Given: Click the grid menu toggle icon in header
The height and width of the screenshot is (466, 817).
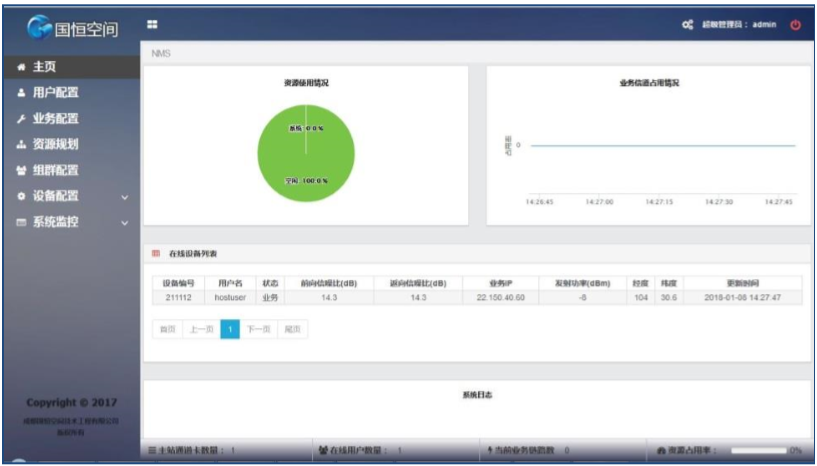Looking at the screenshot, I should coord(152,24).
